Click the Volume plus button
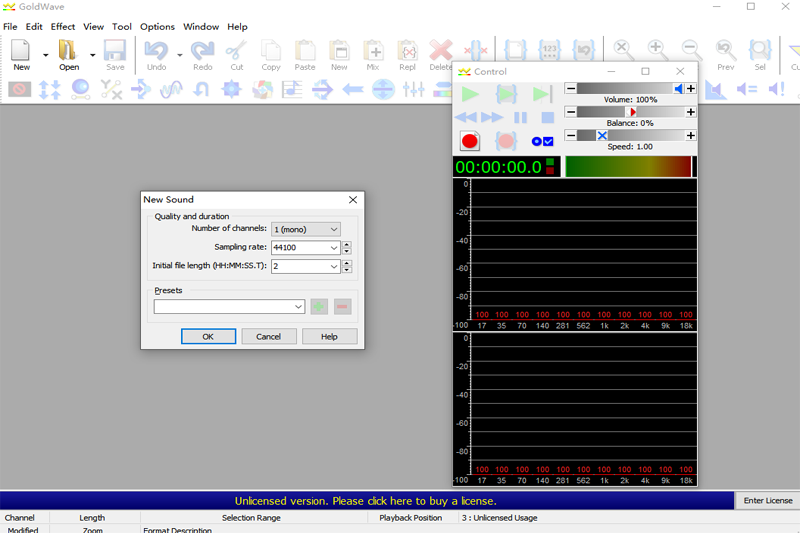The width and height of the screenshot is (800, 533). (x=691, y=88)
